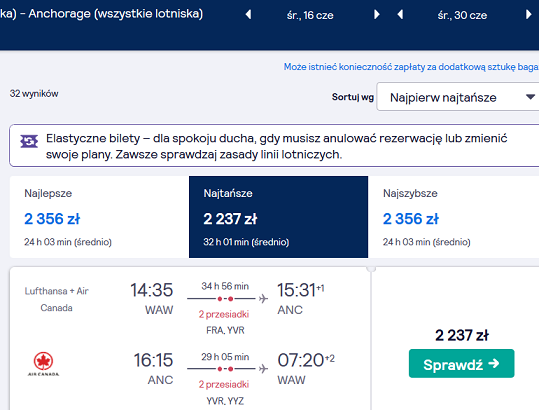Click plane icon on return flight line

coord(263,369)
